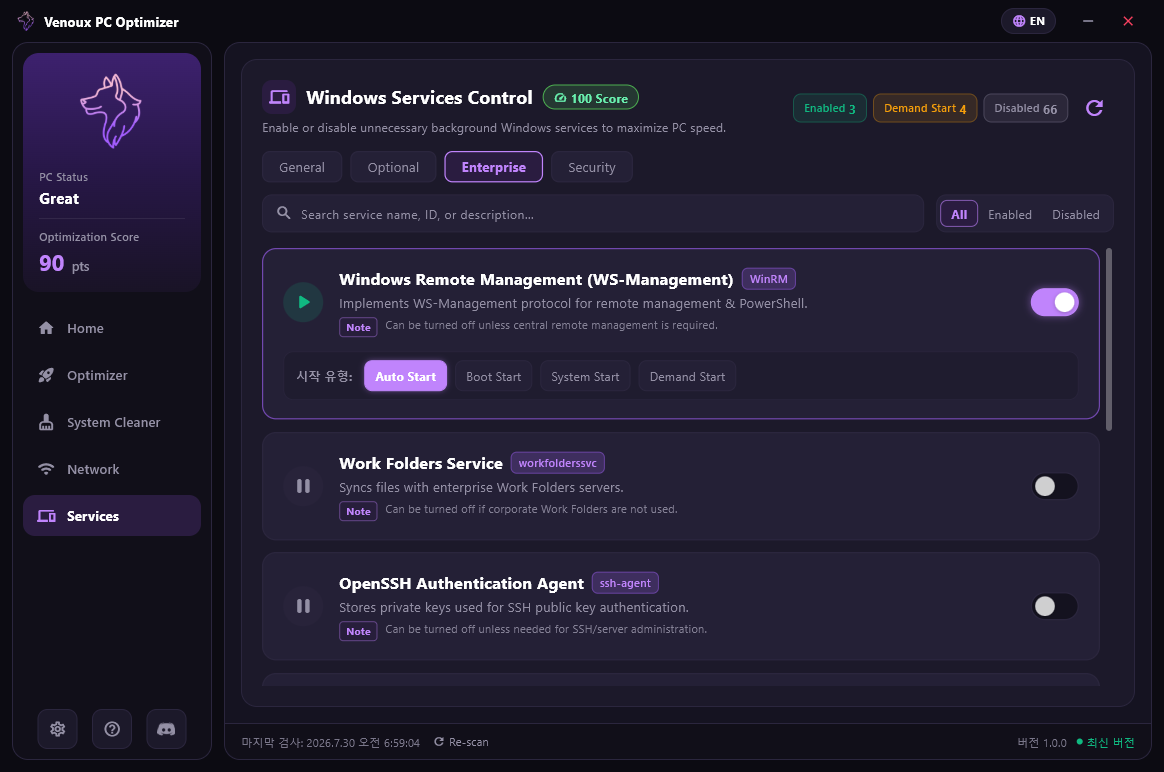Enable Work Folders Service toggle
Image resolution: width=1164 pixels, height=772 pixels.
(1054, 486)
